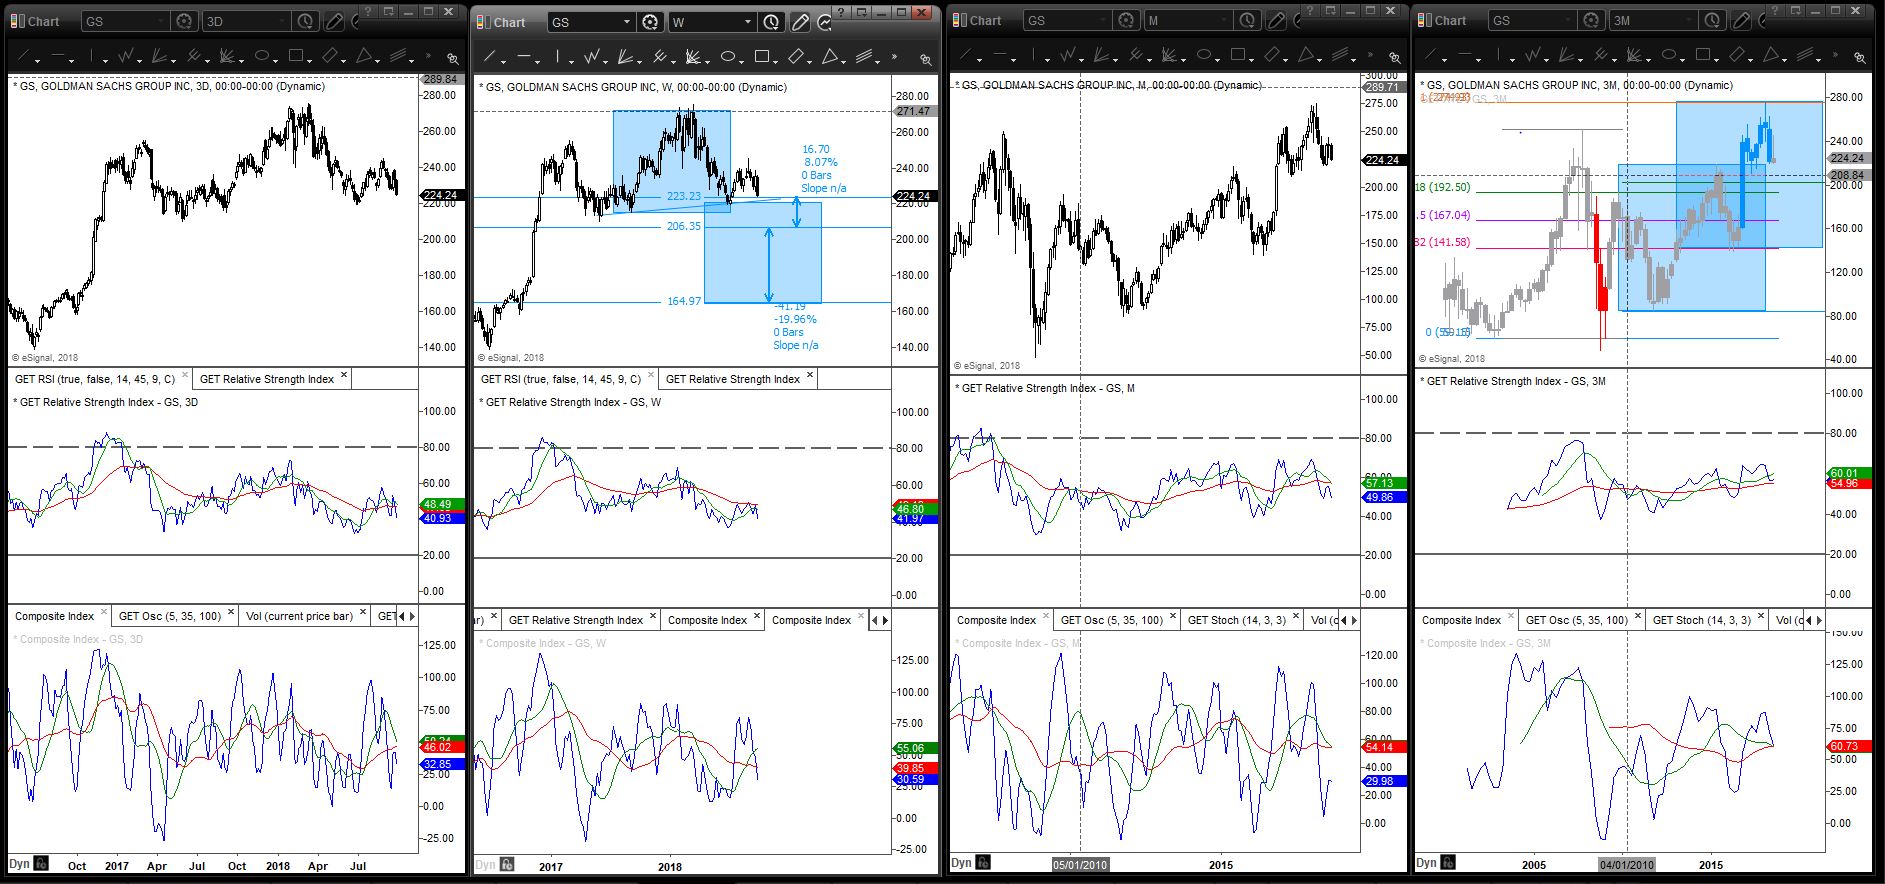Select the vertical line tool in the W chart
The width and height of the screenshot is (1885, 884).
[559, 57]
